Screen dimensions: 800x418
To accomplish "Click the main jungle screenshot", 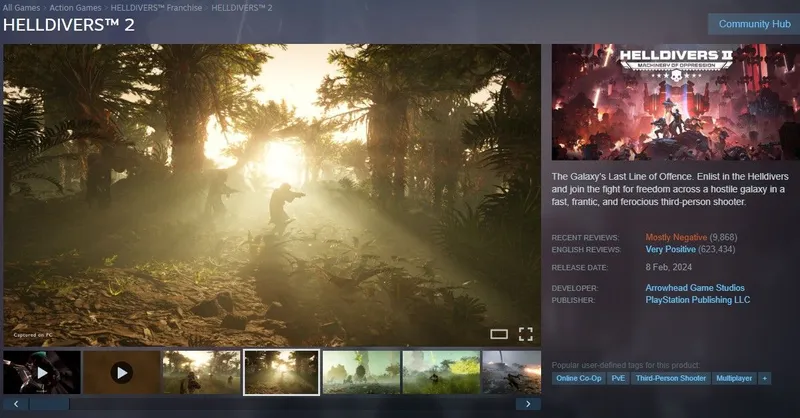I will coord(272,195).
